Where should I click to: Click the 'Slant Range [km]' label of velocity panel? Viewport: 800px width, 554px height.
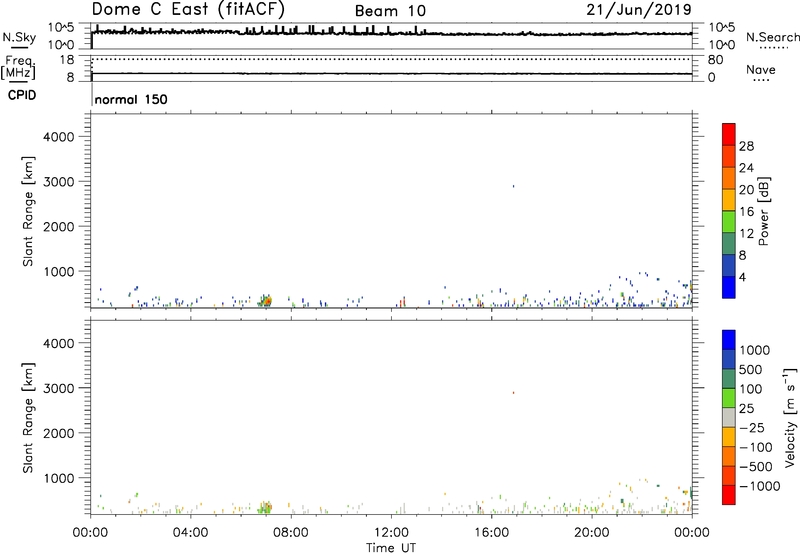[28, 418]
